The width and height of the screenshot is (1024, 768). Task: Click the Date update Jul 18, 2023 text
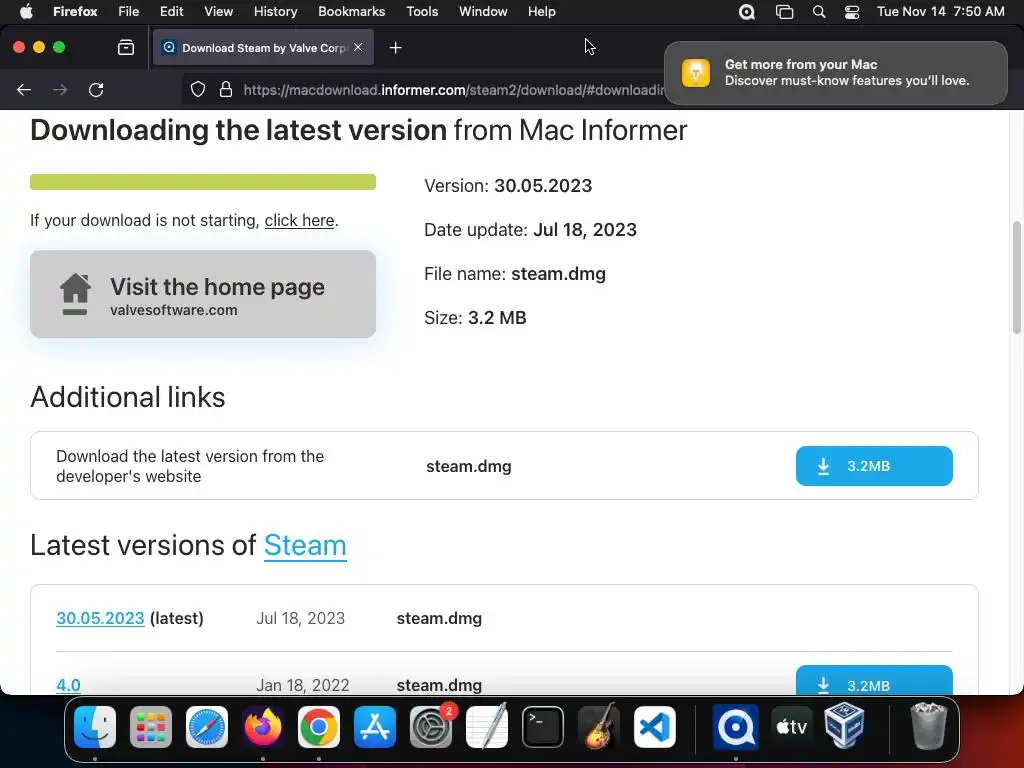[530, 230]
